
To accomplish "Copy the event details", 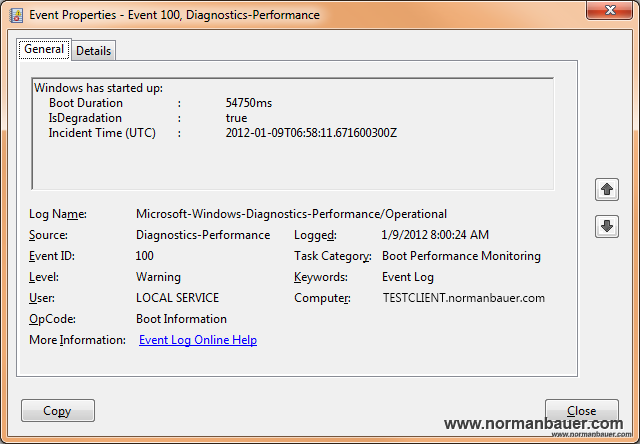I will [x=58, y=411].
